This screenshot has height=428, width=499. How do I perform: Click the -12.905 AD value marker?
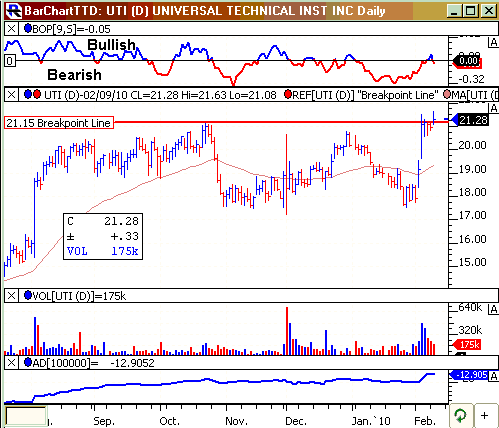pos(469,375)
